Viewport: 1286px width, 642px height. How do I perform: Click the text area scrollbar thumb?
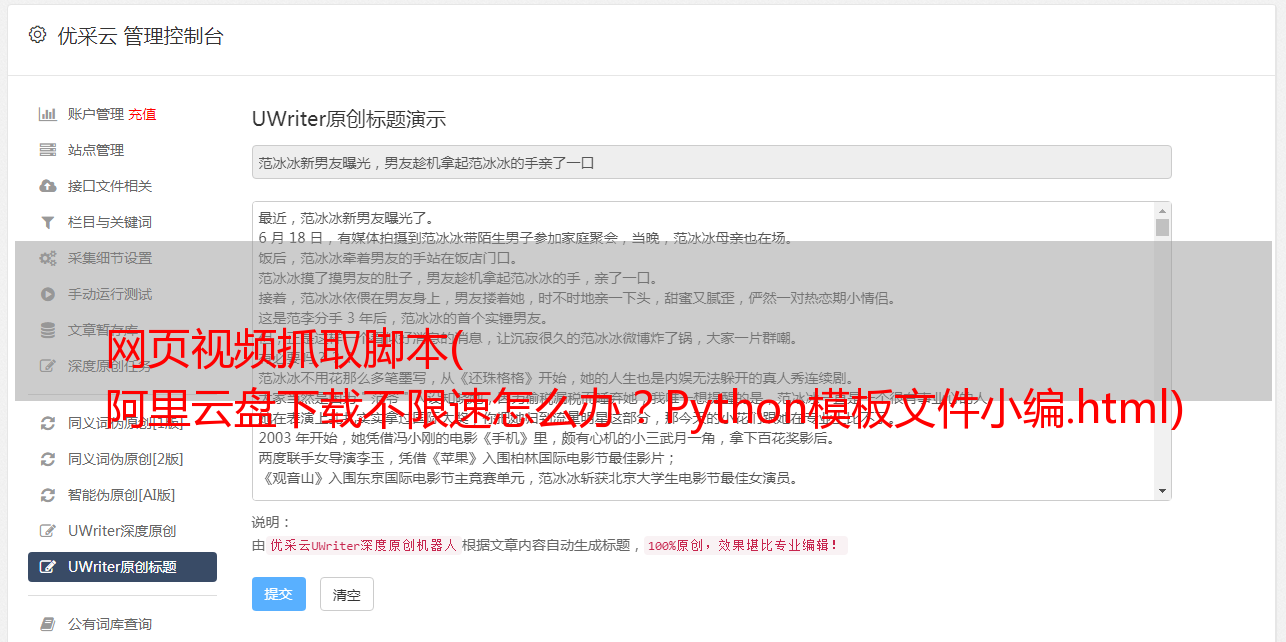pyautogui.click(x=1162, y=227)
